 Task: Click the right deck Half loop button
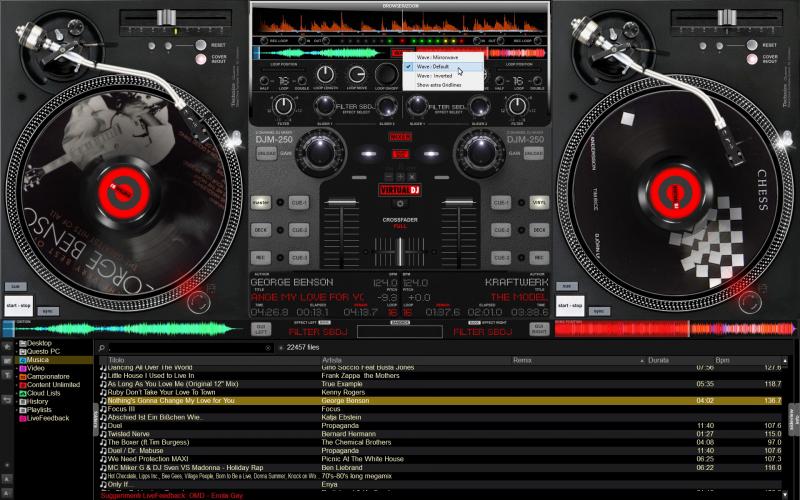click(x=499, y=81)
